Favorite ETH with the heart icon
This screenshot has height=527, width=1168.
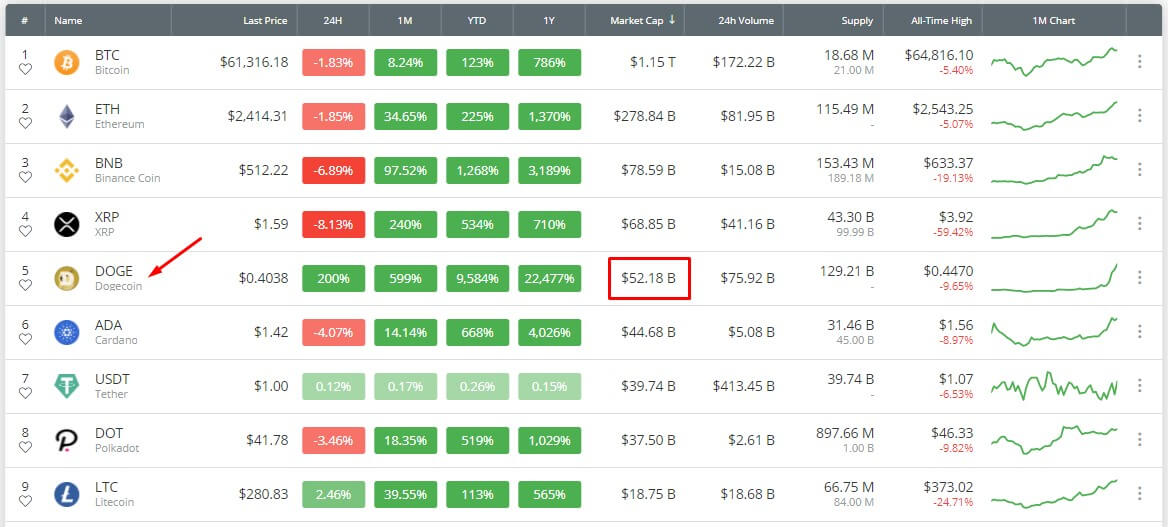pos(25,123)
